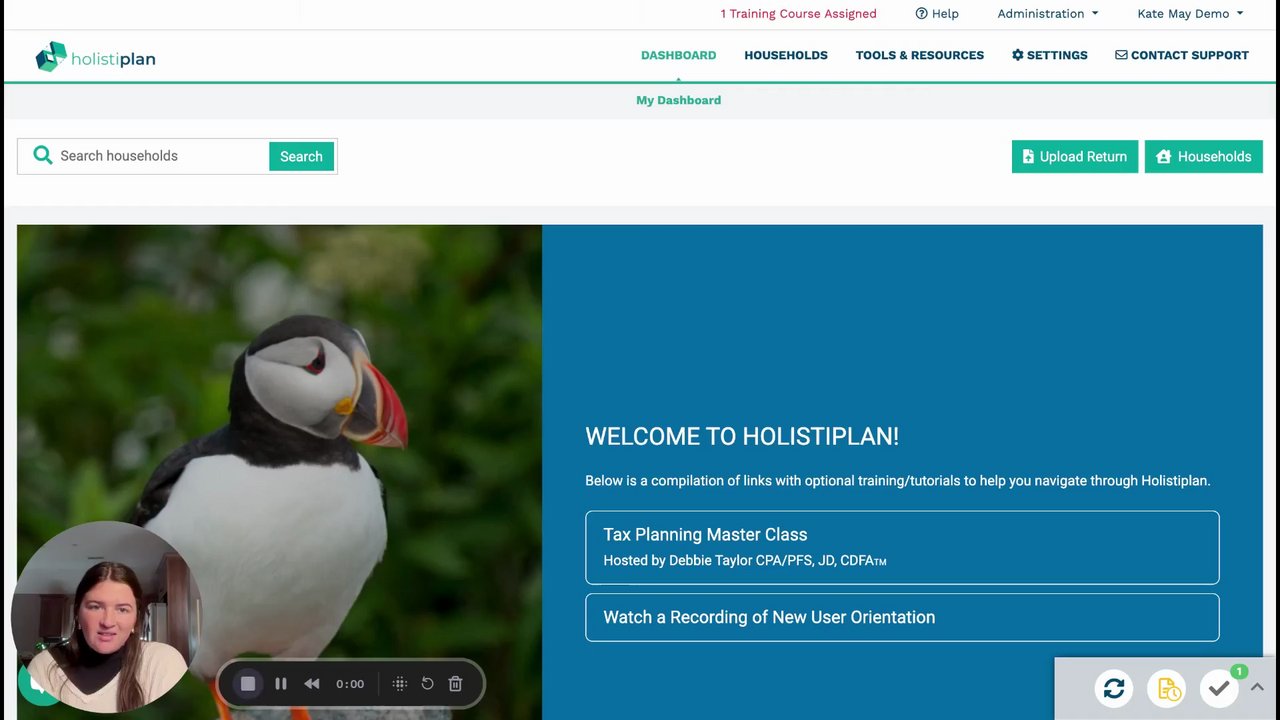This screenshot has width=1280, height=720.
Task: Click the Settings gear icon
Action: [x=1018, y=55]
